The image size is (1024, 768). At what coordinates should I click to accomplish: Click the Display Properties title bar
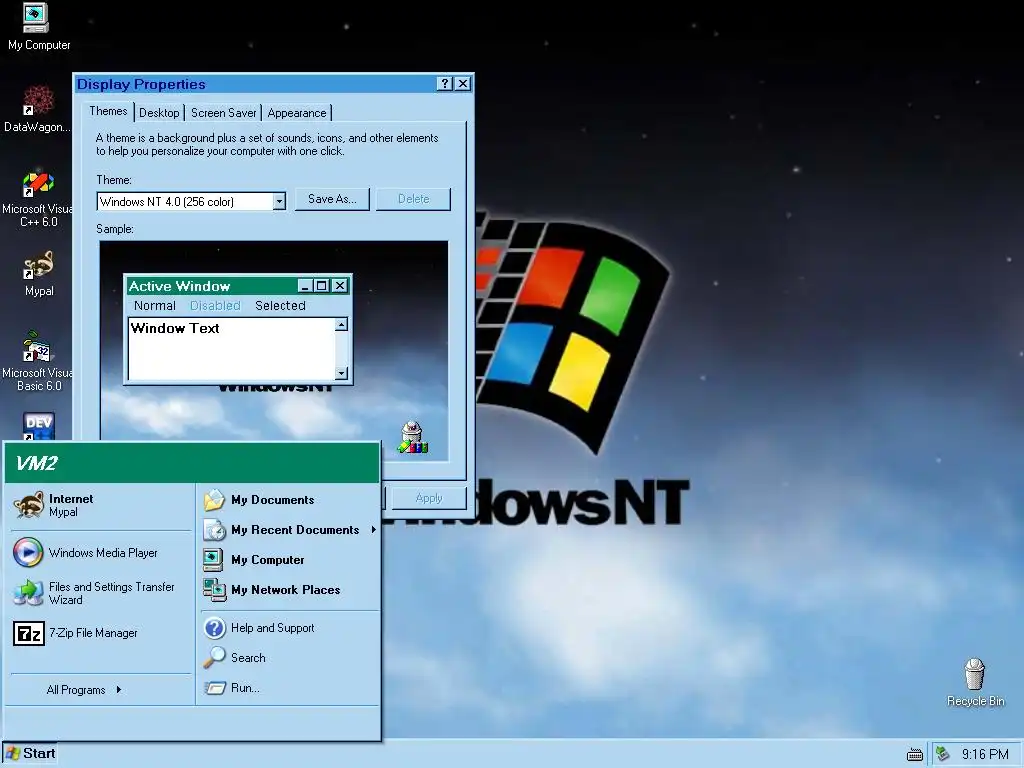[255, 84]
